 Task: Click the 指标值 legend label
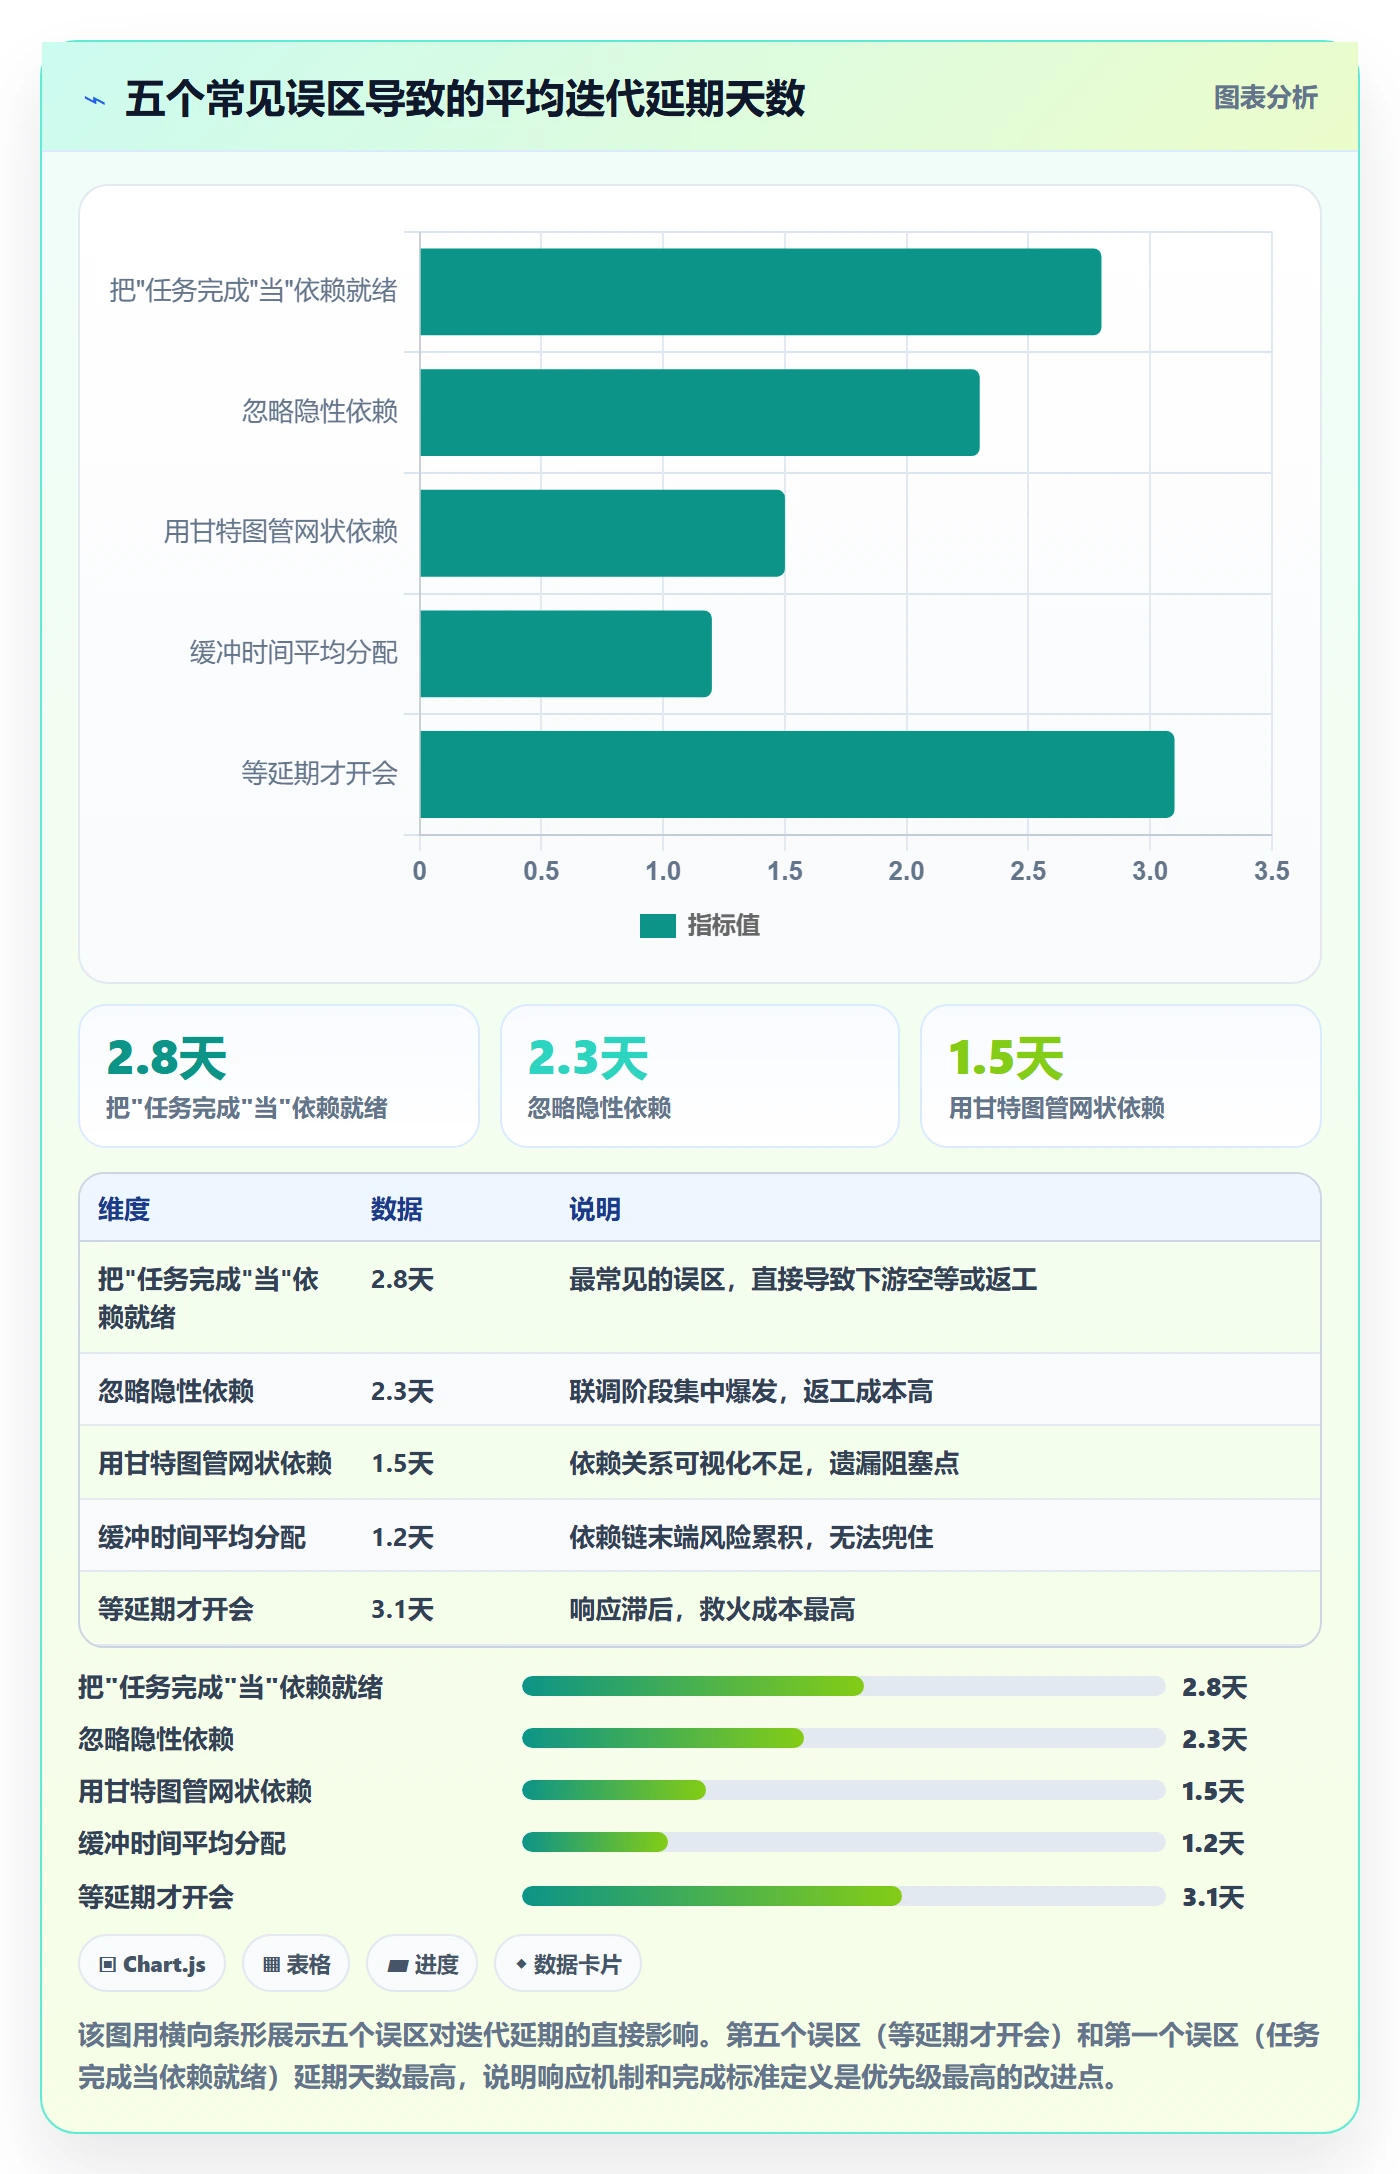[723, 926]
